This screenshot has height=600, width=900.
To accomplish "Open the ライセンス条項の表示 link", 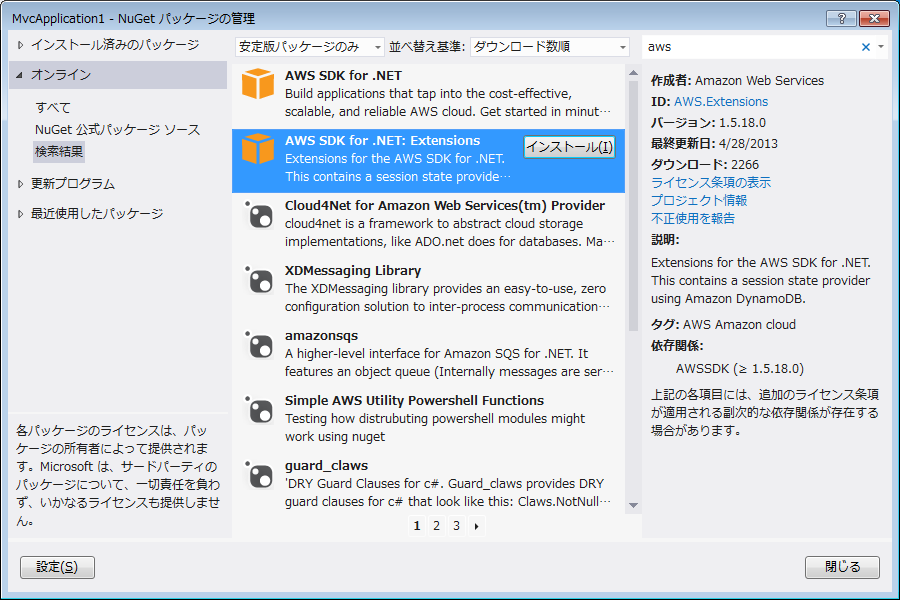I will pyautogui.click(x=711, y=182).
